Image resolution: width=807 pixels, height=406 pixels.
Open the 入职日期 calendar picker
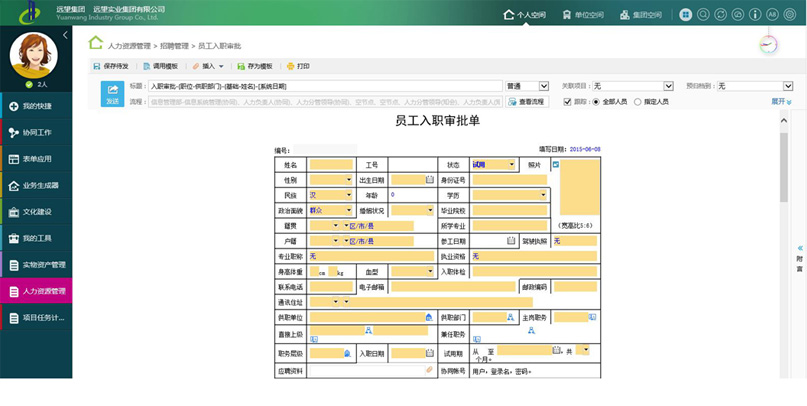point(430,353)
